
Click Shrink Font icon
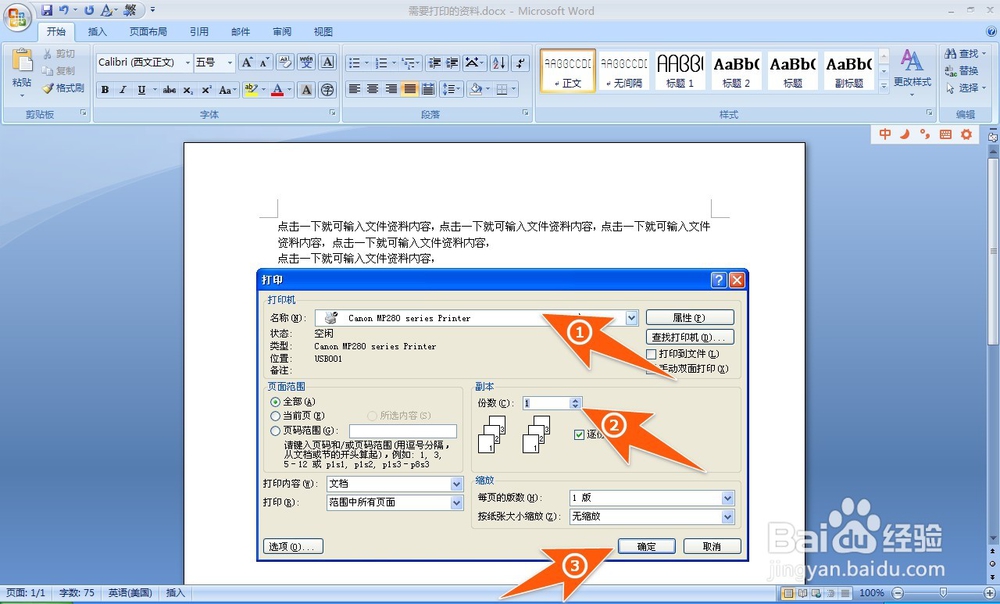click(265, 62)
